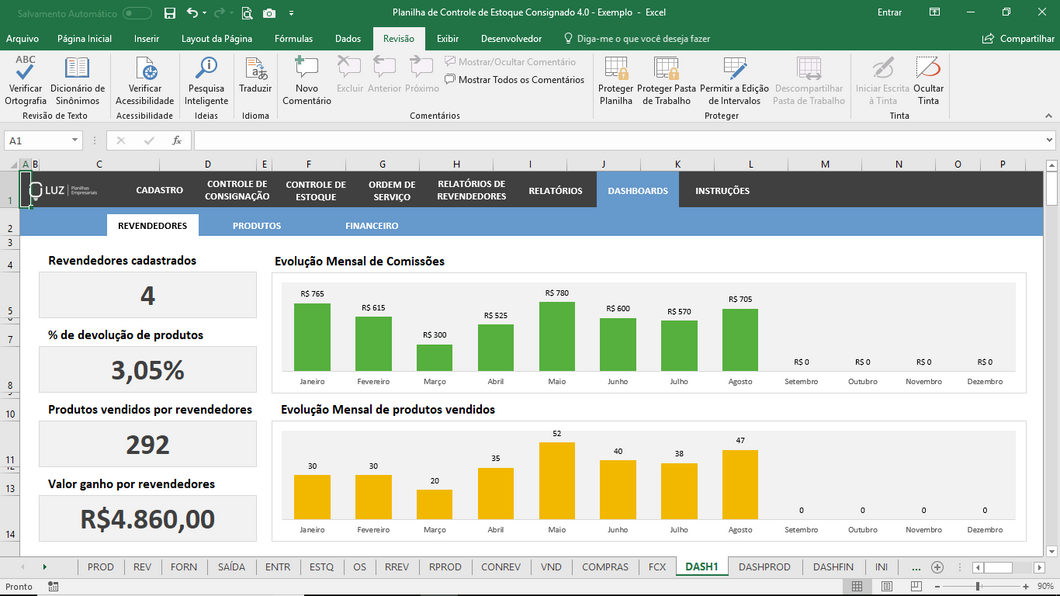Show more sheet tabs via ellipsis
1060x596 pixels.
pos(916,567)
